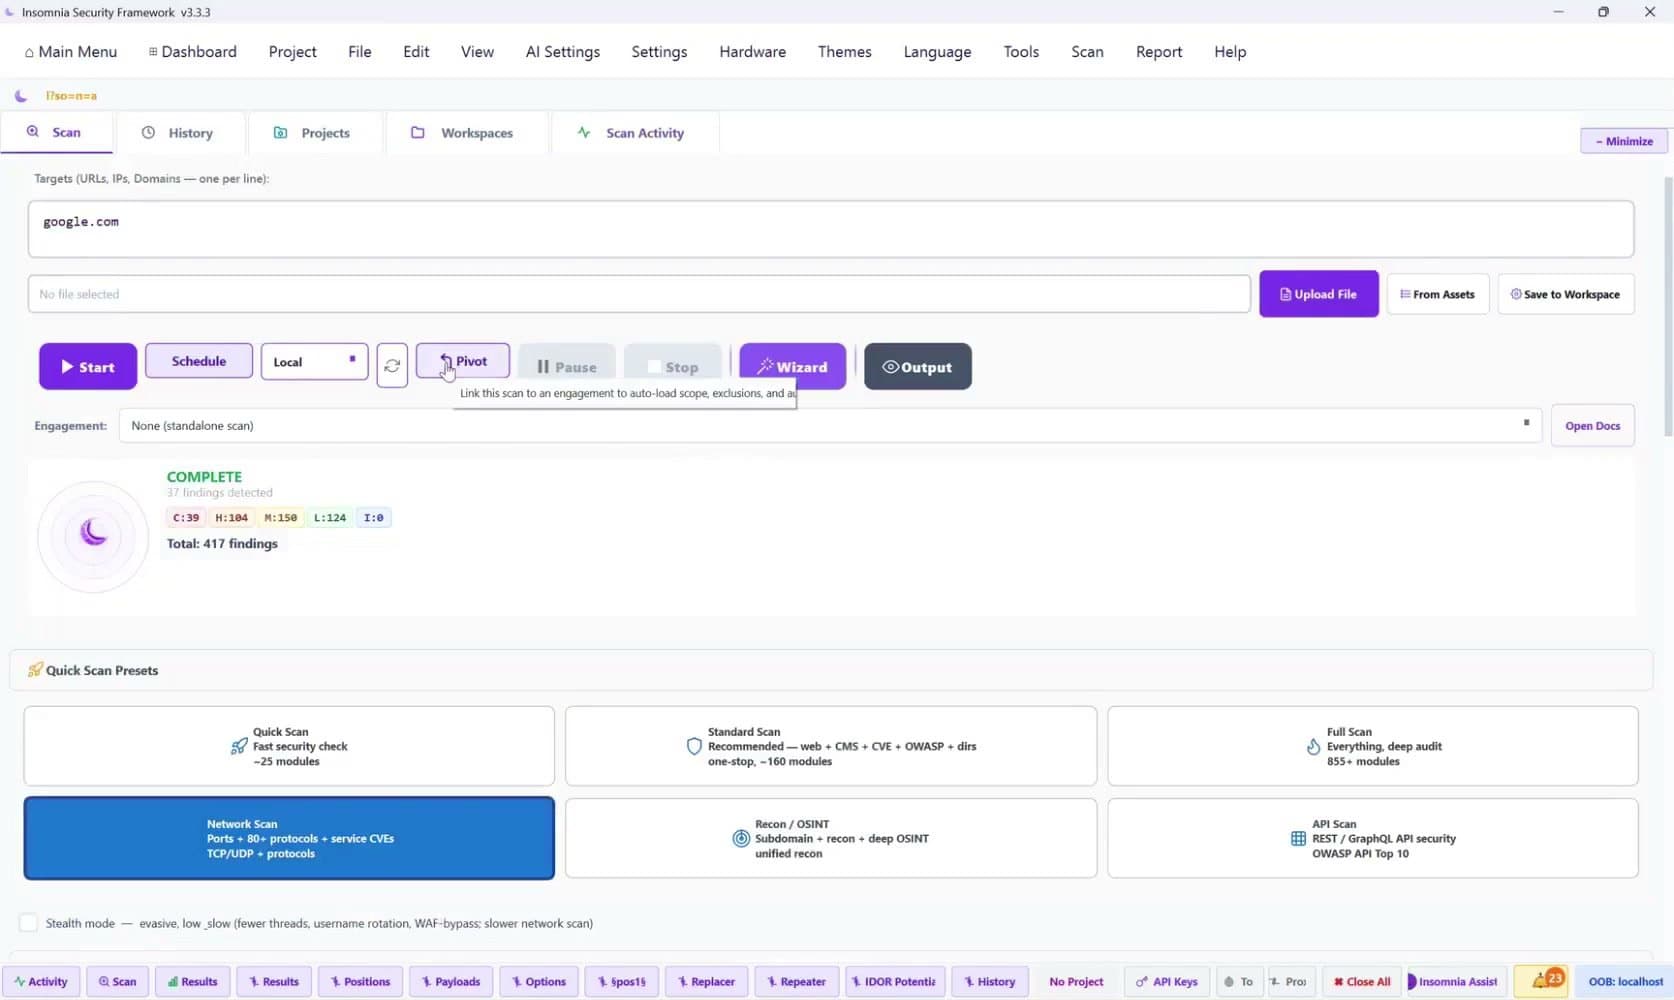
Task: Click the purple Start button
Action: pos(88,366)
